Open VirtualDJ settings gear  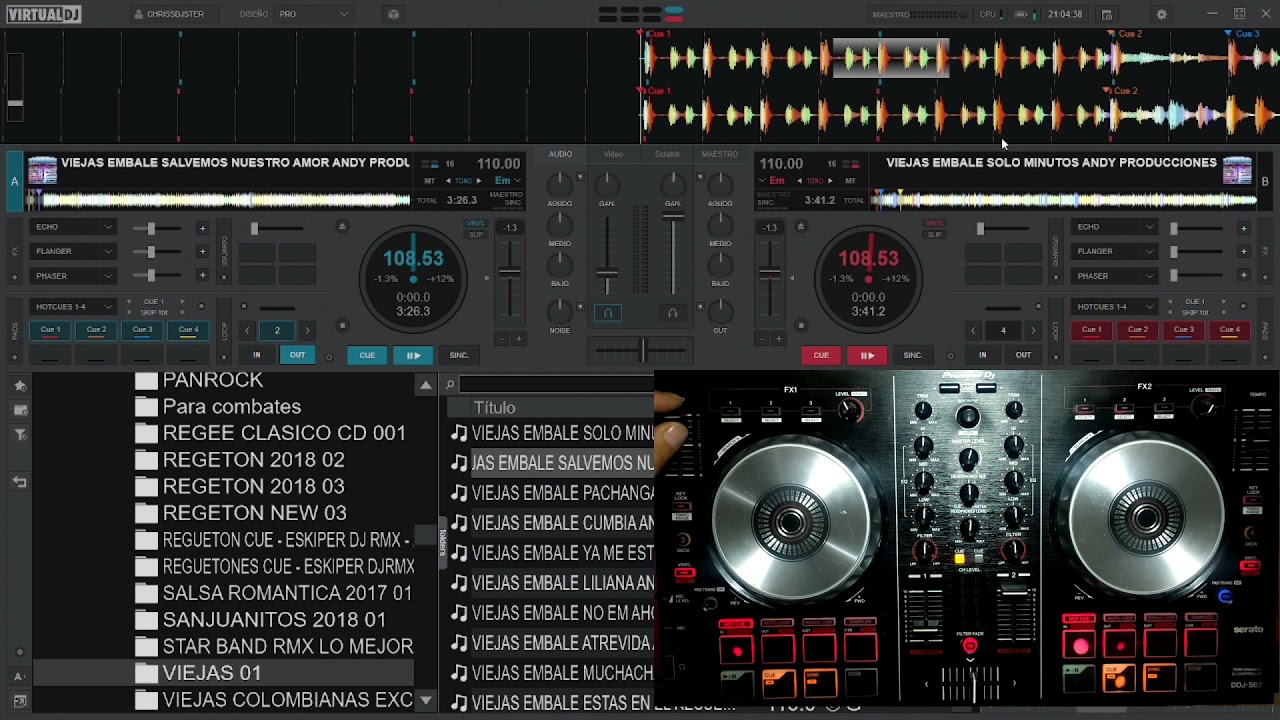[1161, 14]
